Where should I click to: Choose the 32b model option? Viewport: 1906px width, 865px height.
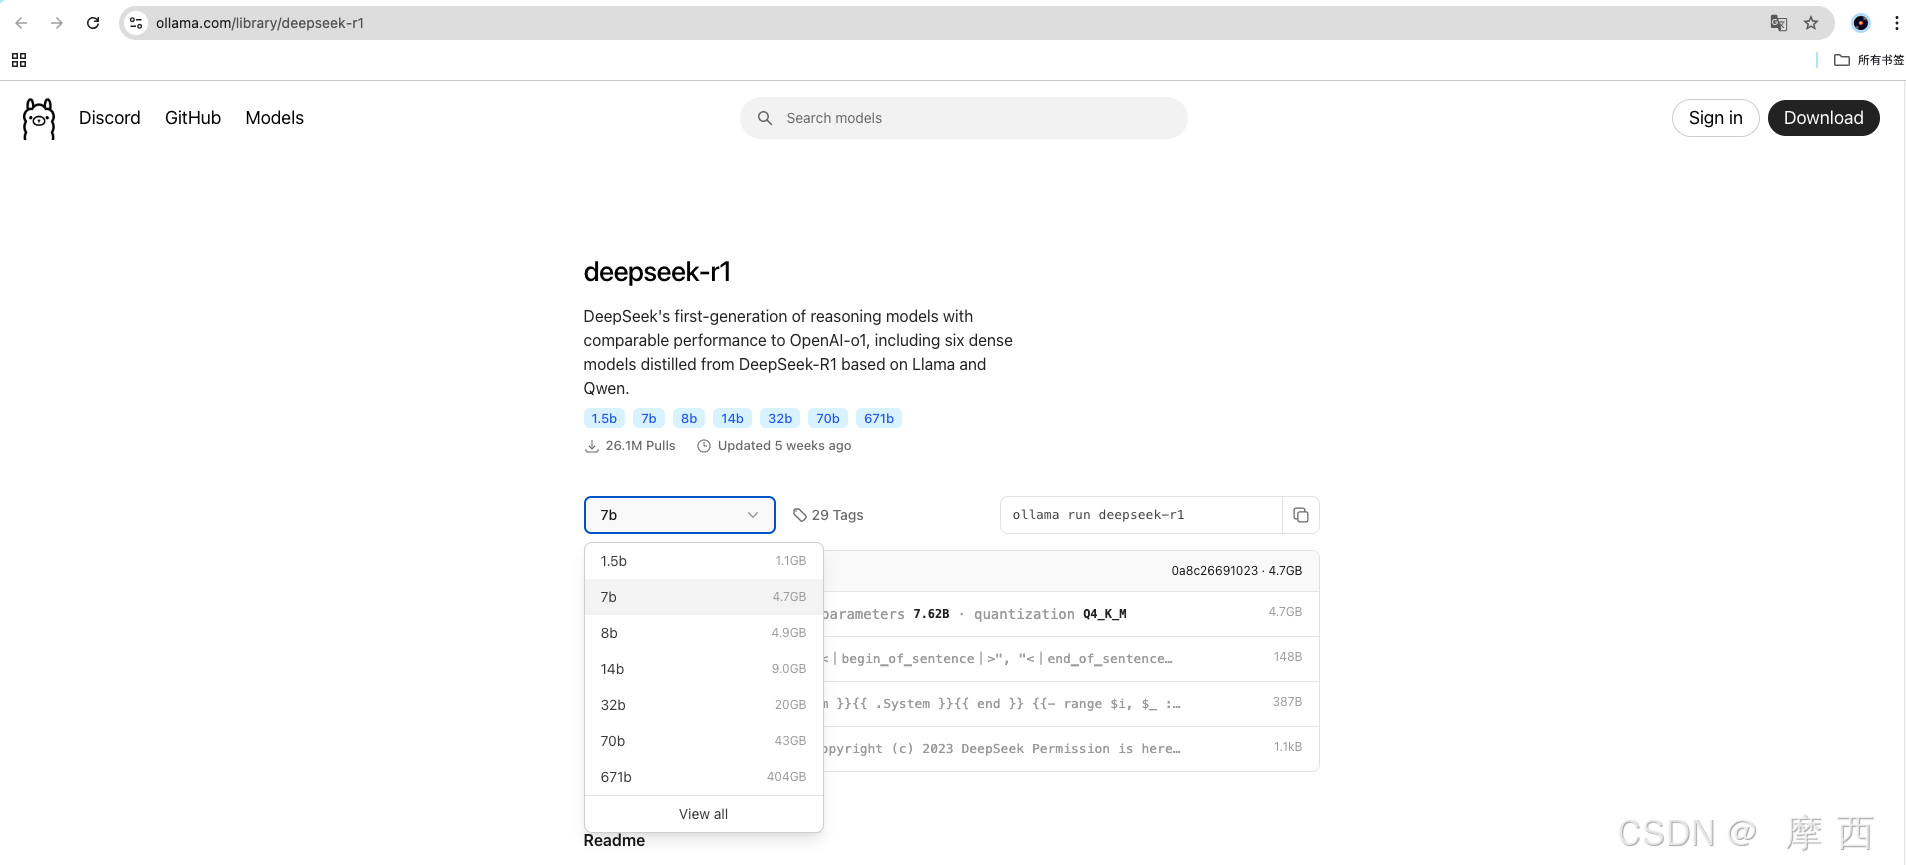click(x=703, y=705)
